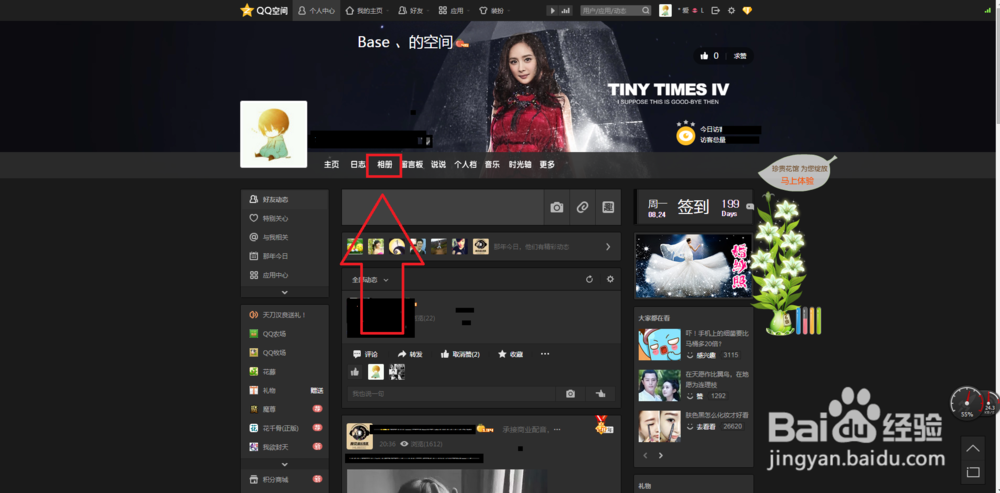Open 应用中心 in the left sidebar

[x=284, y=276]
